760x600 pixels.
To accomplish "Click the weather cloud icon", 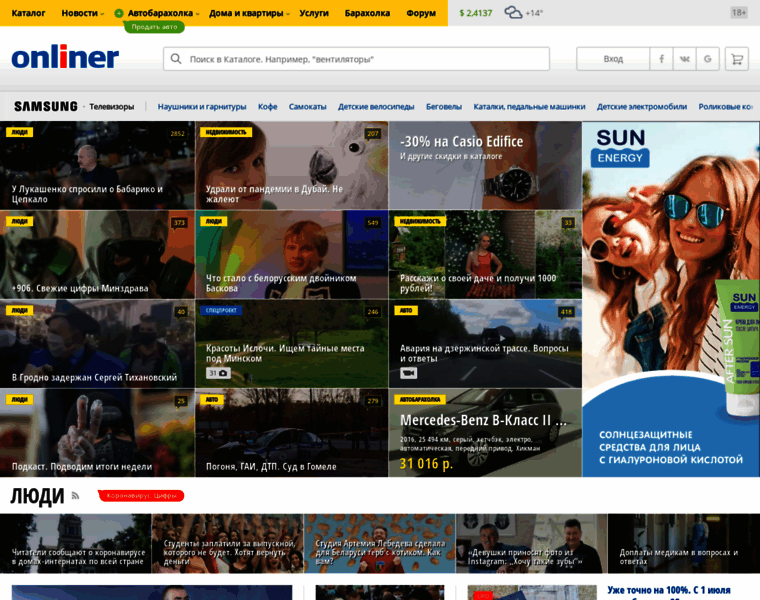I will [513, 12].
